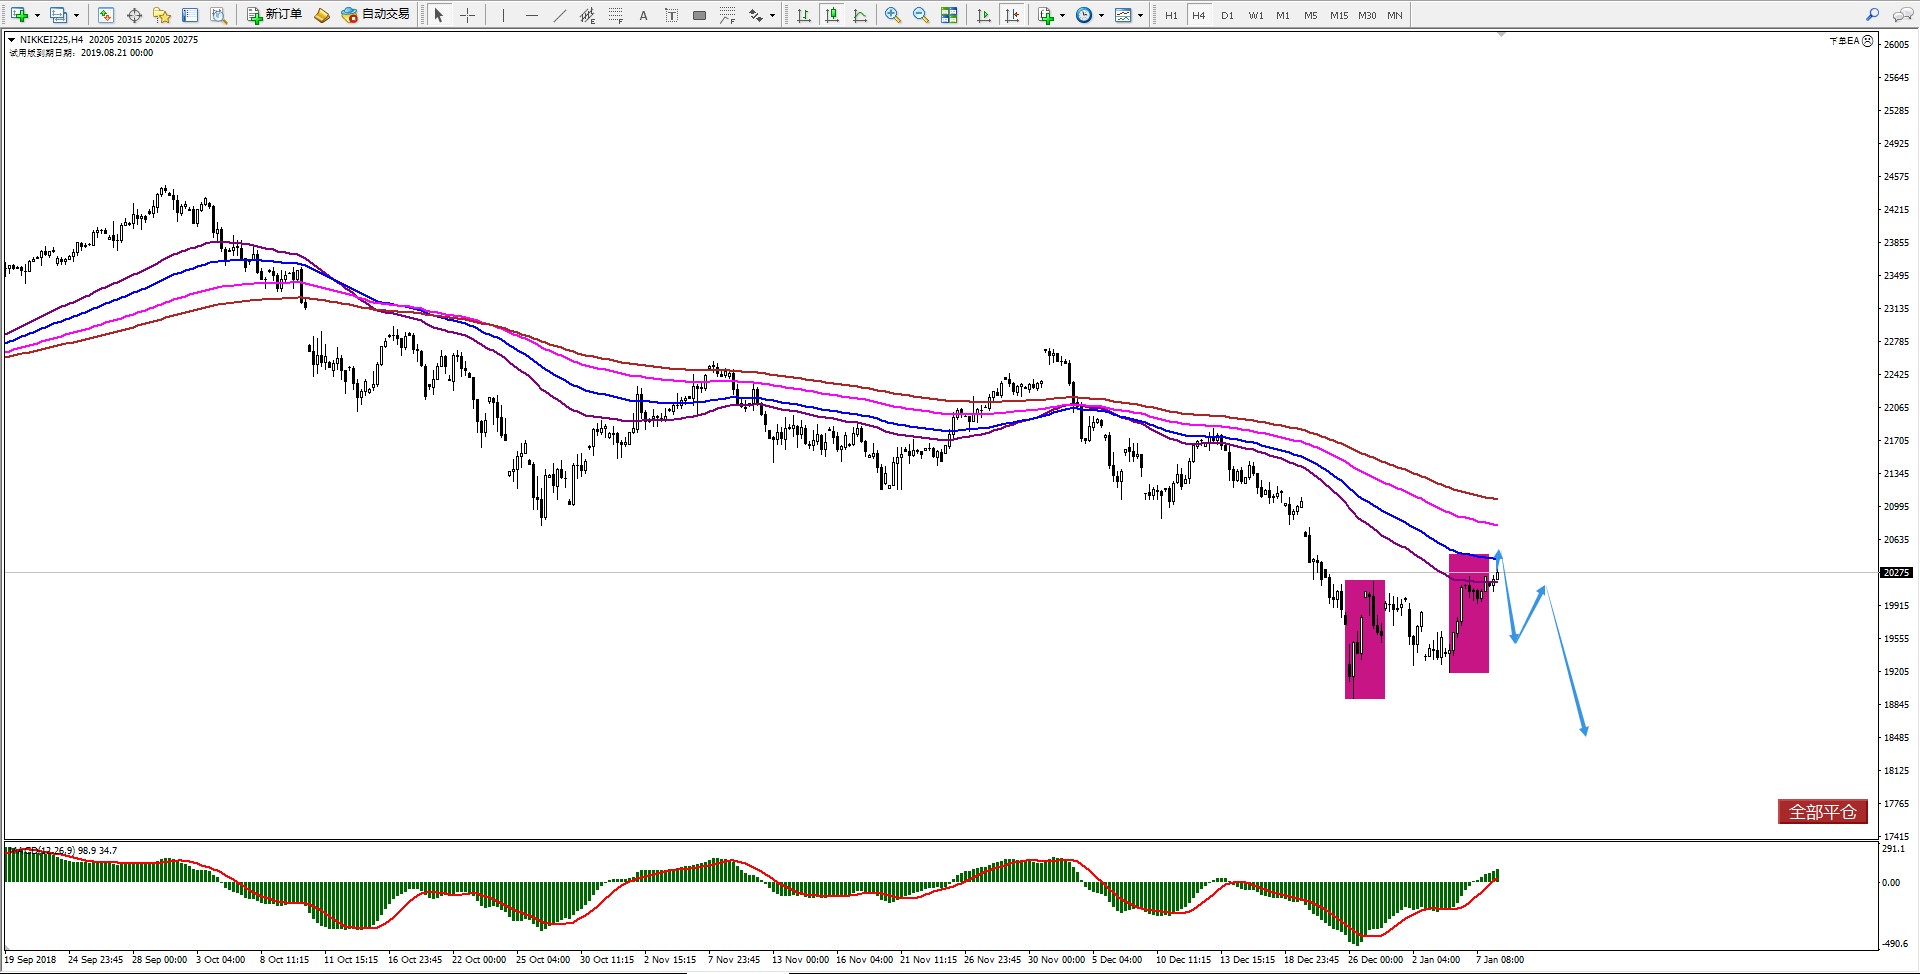
Task: Click the MACD 291.1 scale value
Action: click(1893, 848)
